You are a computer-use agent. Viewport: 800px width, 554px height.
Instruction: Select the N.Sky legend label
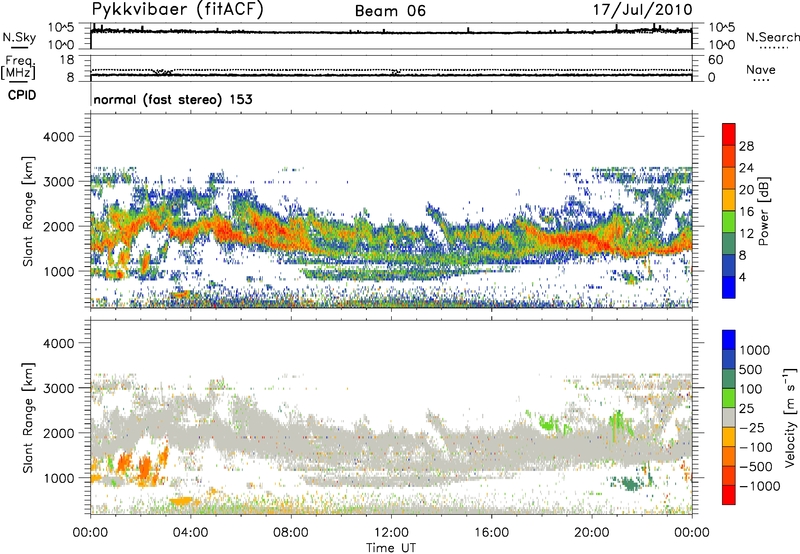pos(19,37)
